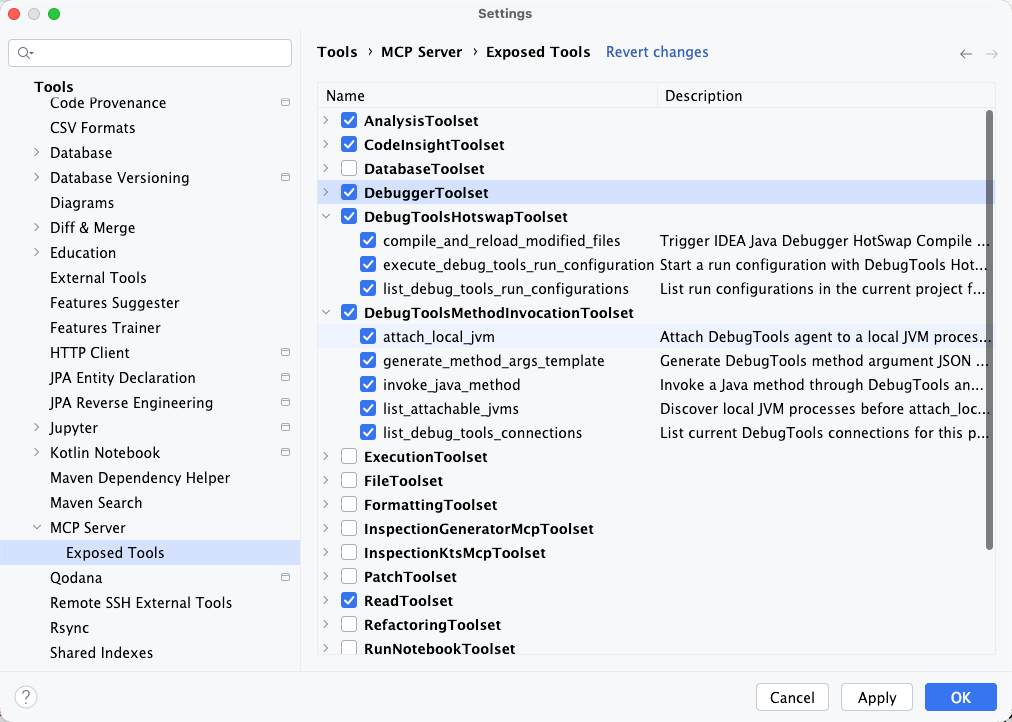The height and width of the screenshot is (722, 1012).
Task: Open Diagrams settings page
Action: click(x=82, y=203)
